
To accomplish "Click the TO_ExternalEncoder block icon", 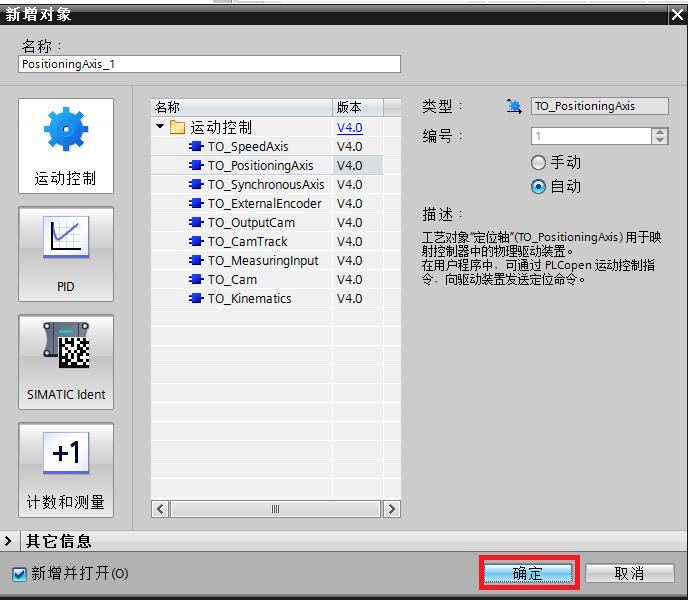I will (x=196, y=203).
